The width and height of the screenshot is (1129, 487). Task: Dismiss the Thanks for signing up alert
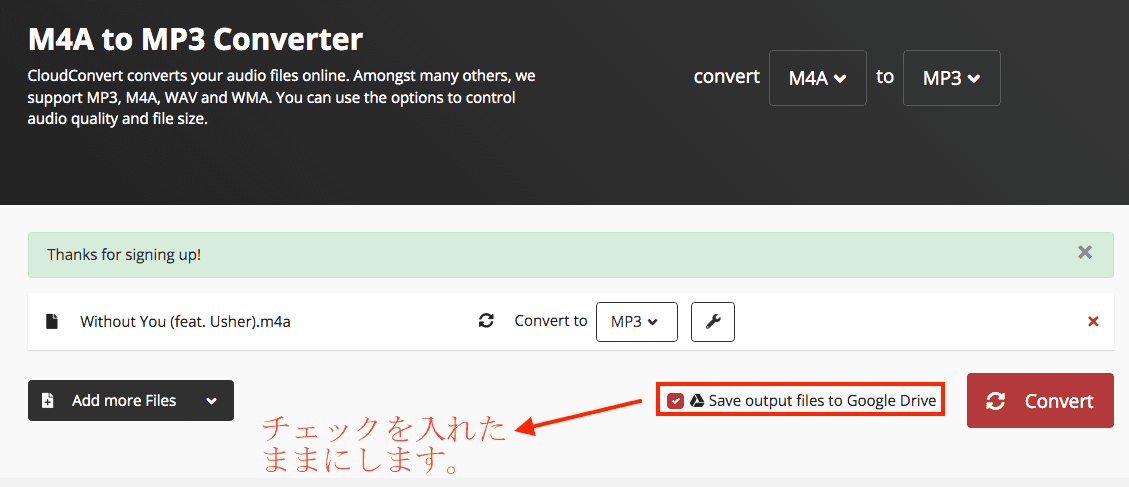[1085, 252]
